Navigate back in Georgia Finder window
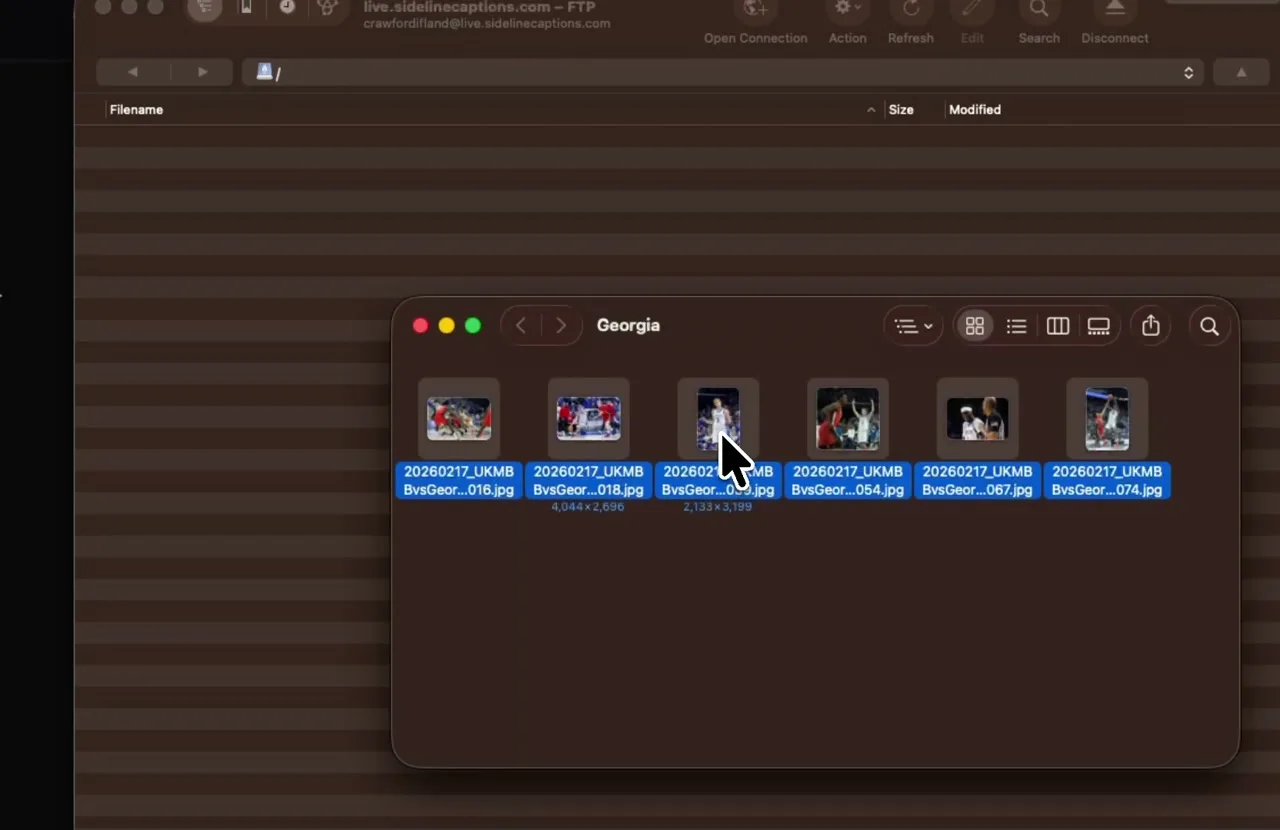This screenshot has height=830, width=1280. [521, 326]
